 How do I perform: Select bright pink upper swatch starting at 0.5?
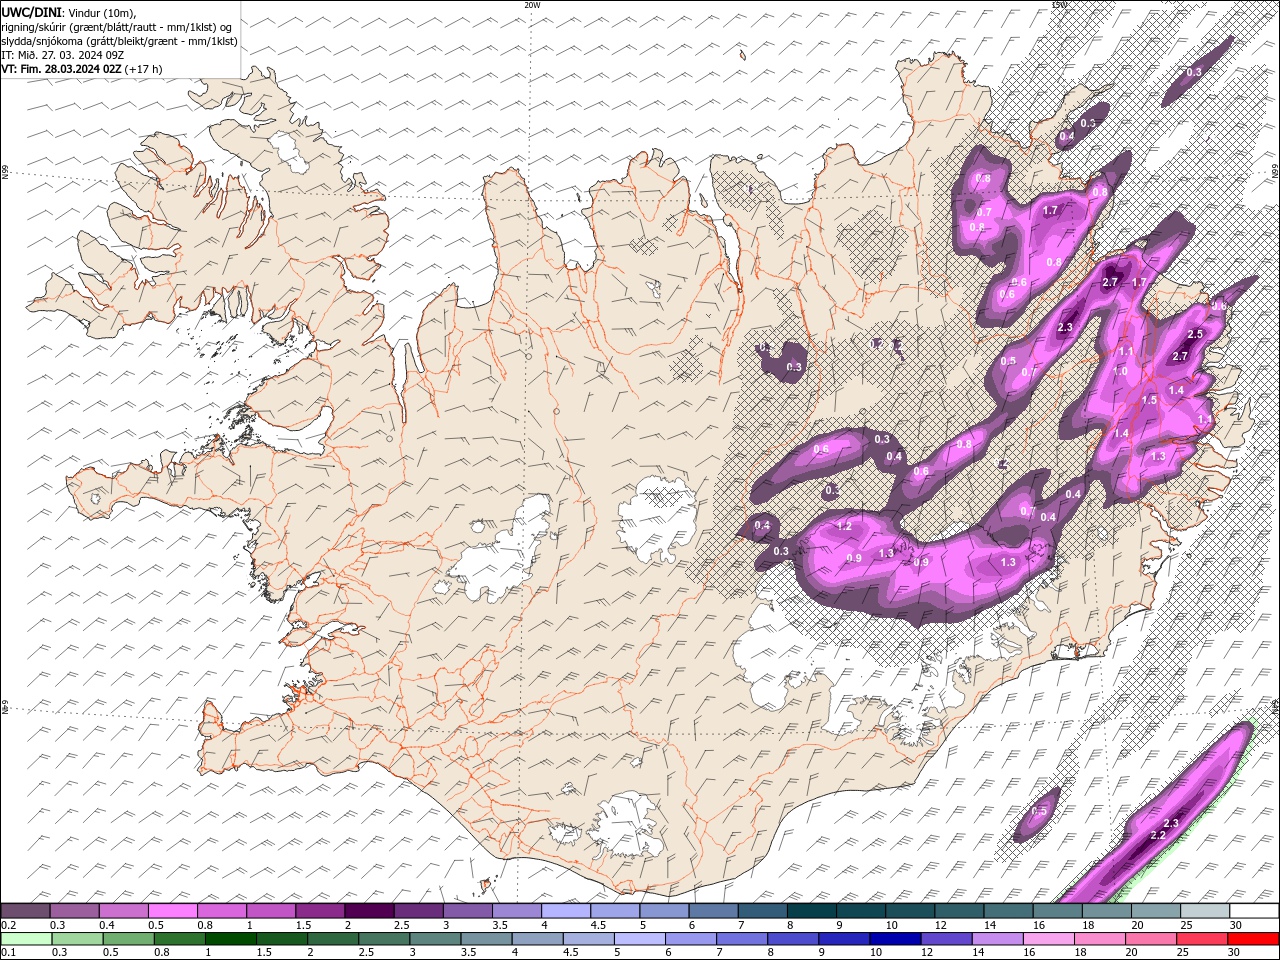pos(172,911)
